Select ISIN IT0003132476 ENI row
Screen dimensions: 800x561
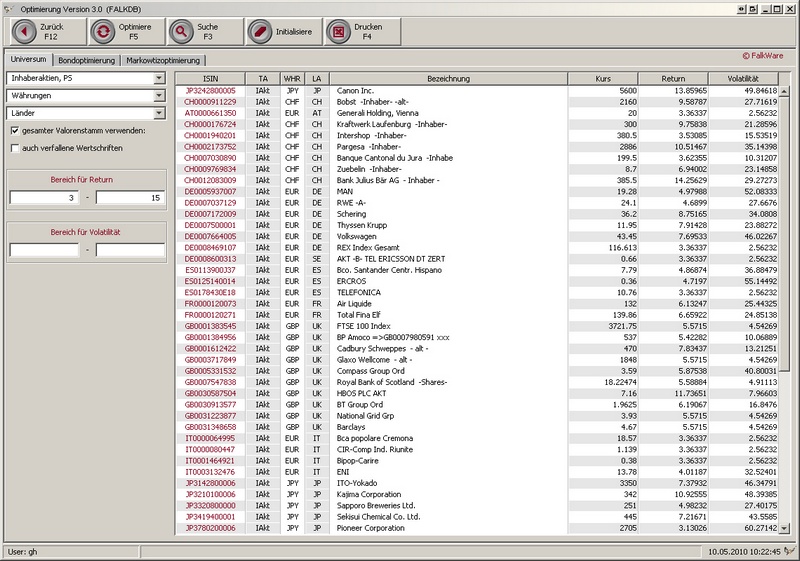(x=477, y=472)
